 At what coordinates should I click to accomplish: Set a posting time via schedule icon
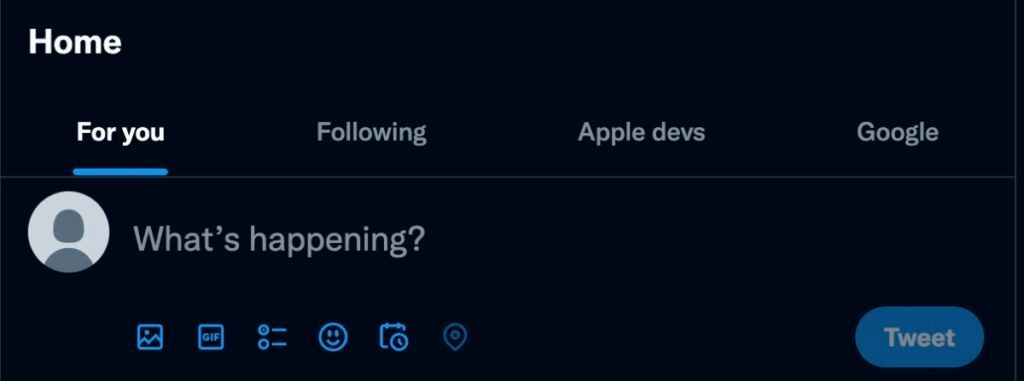[x=394, y=337]
